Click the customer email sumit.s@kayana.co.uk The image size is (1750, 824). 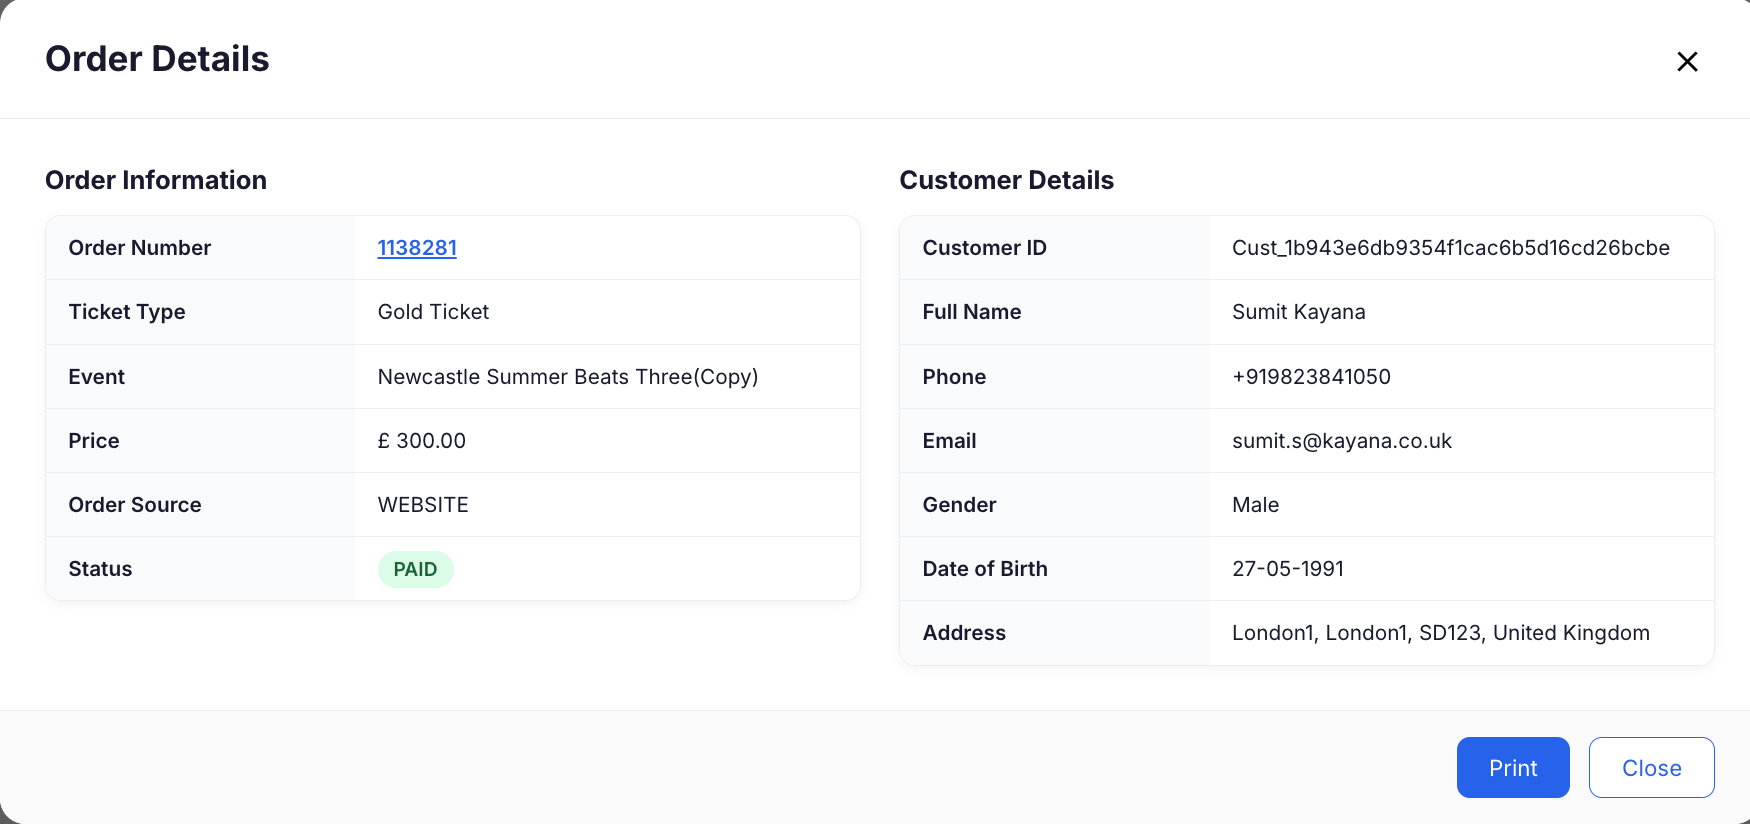[x=1342, y=441]
